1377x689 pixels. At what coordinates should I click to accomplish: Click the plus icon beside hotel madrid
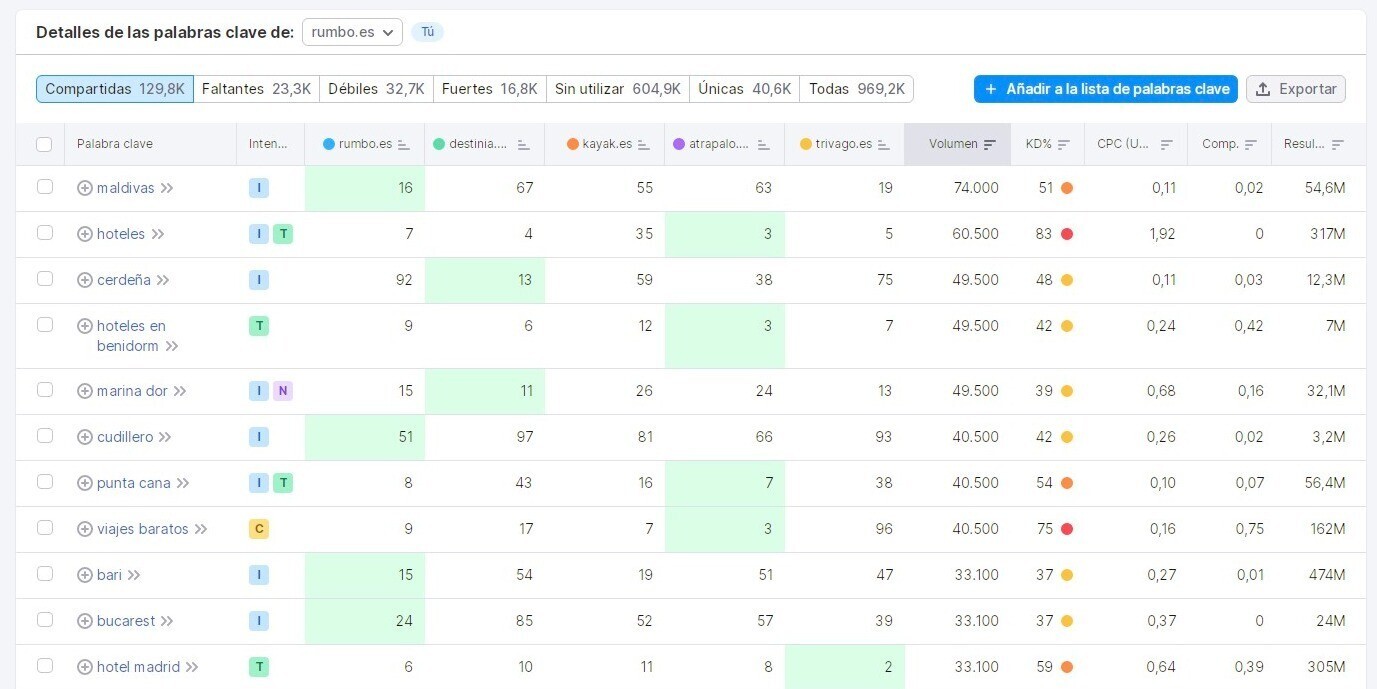[85, 667]
